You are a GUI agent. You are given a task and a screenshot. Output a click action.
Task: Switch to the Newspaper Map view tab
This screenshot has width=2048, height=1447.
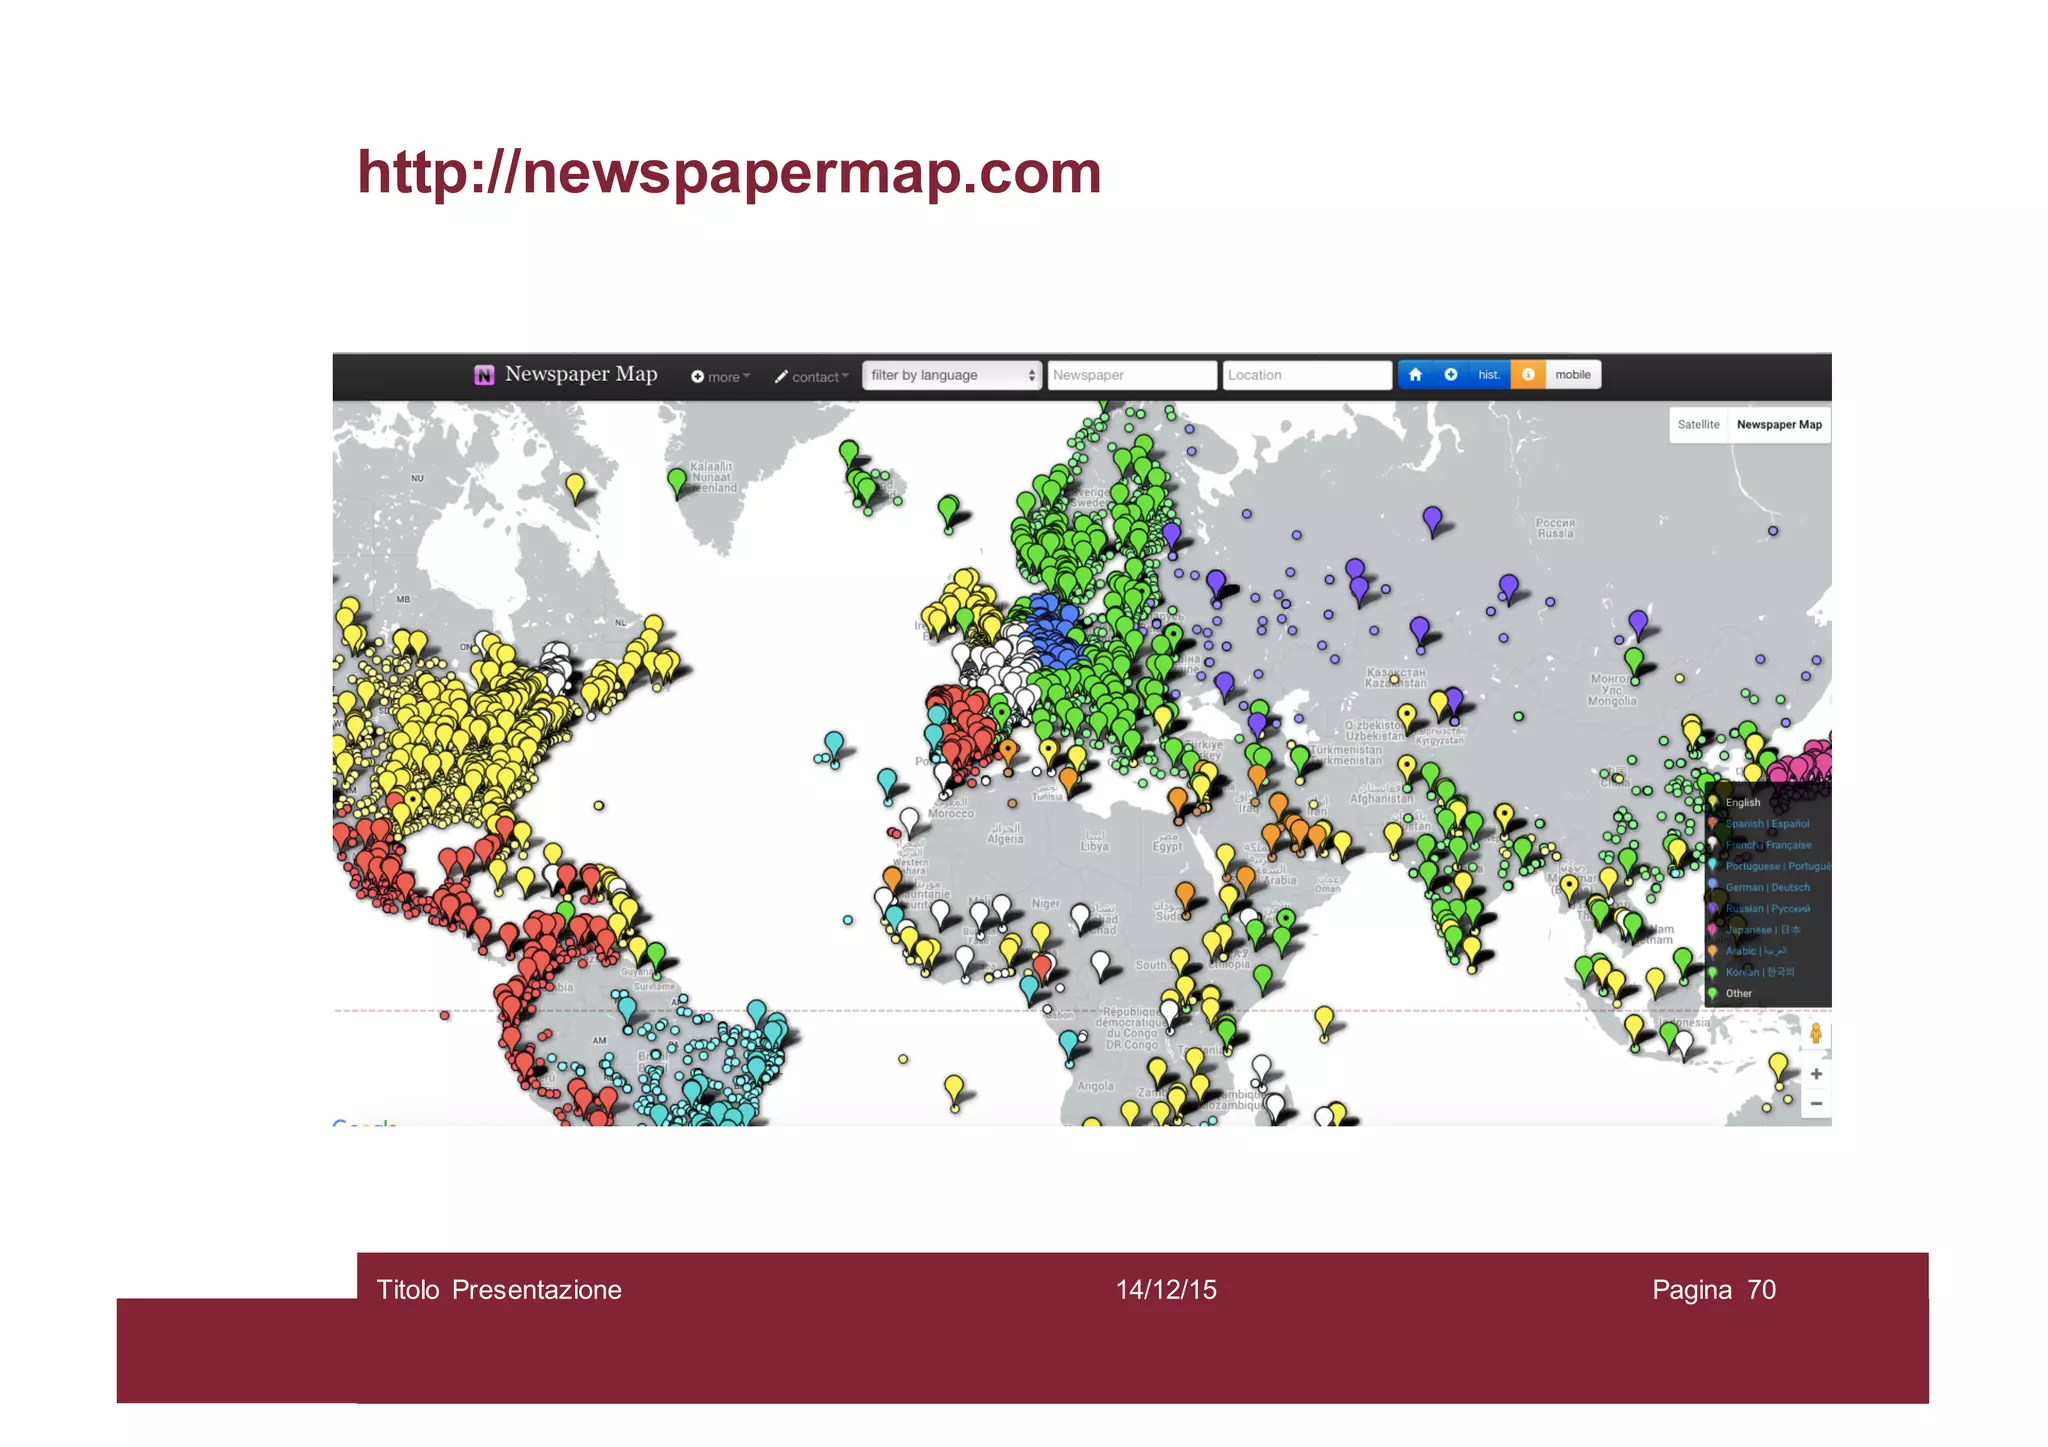1779,425
